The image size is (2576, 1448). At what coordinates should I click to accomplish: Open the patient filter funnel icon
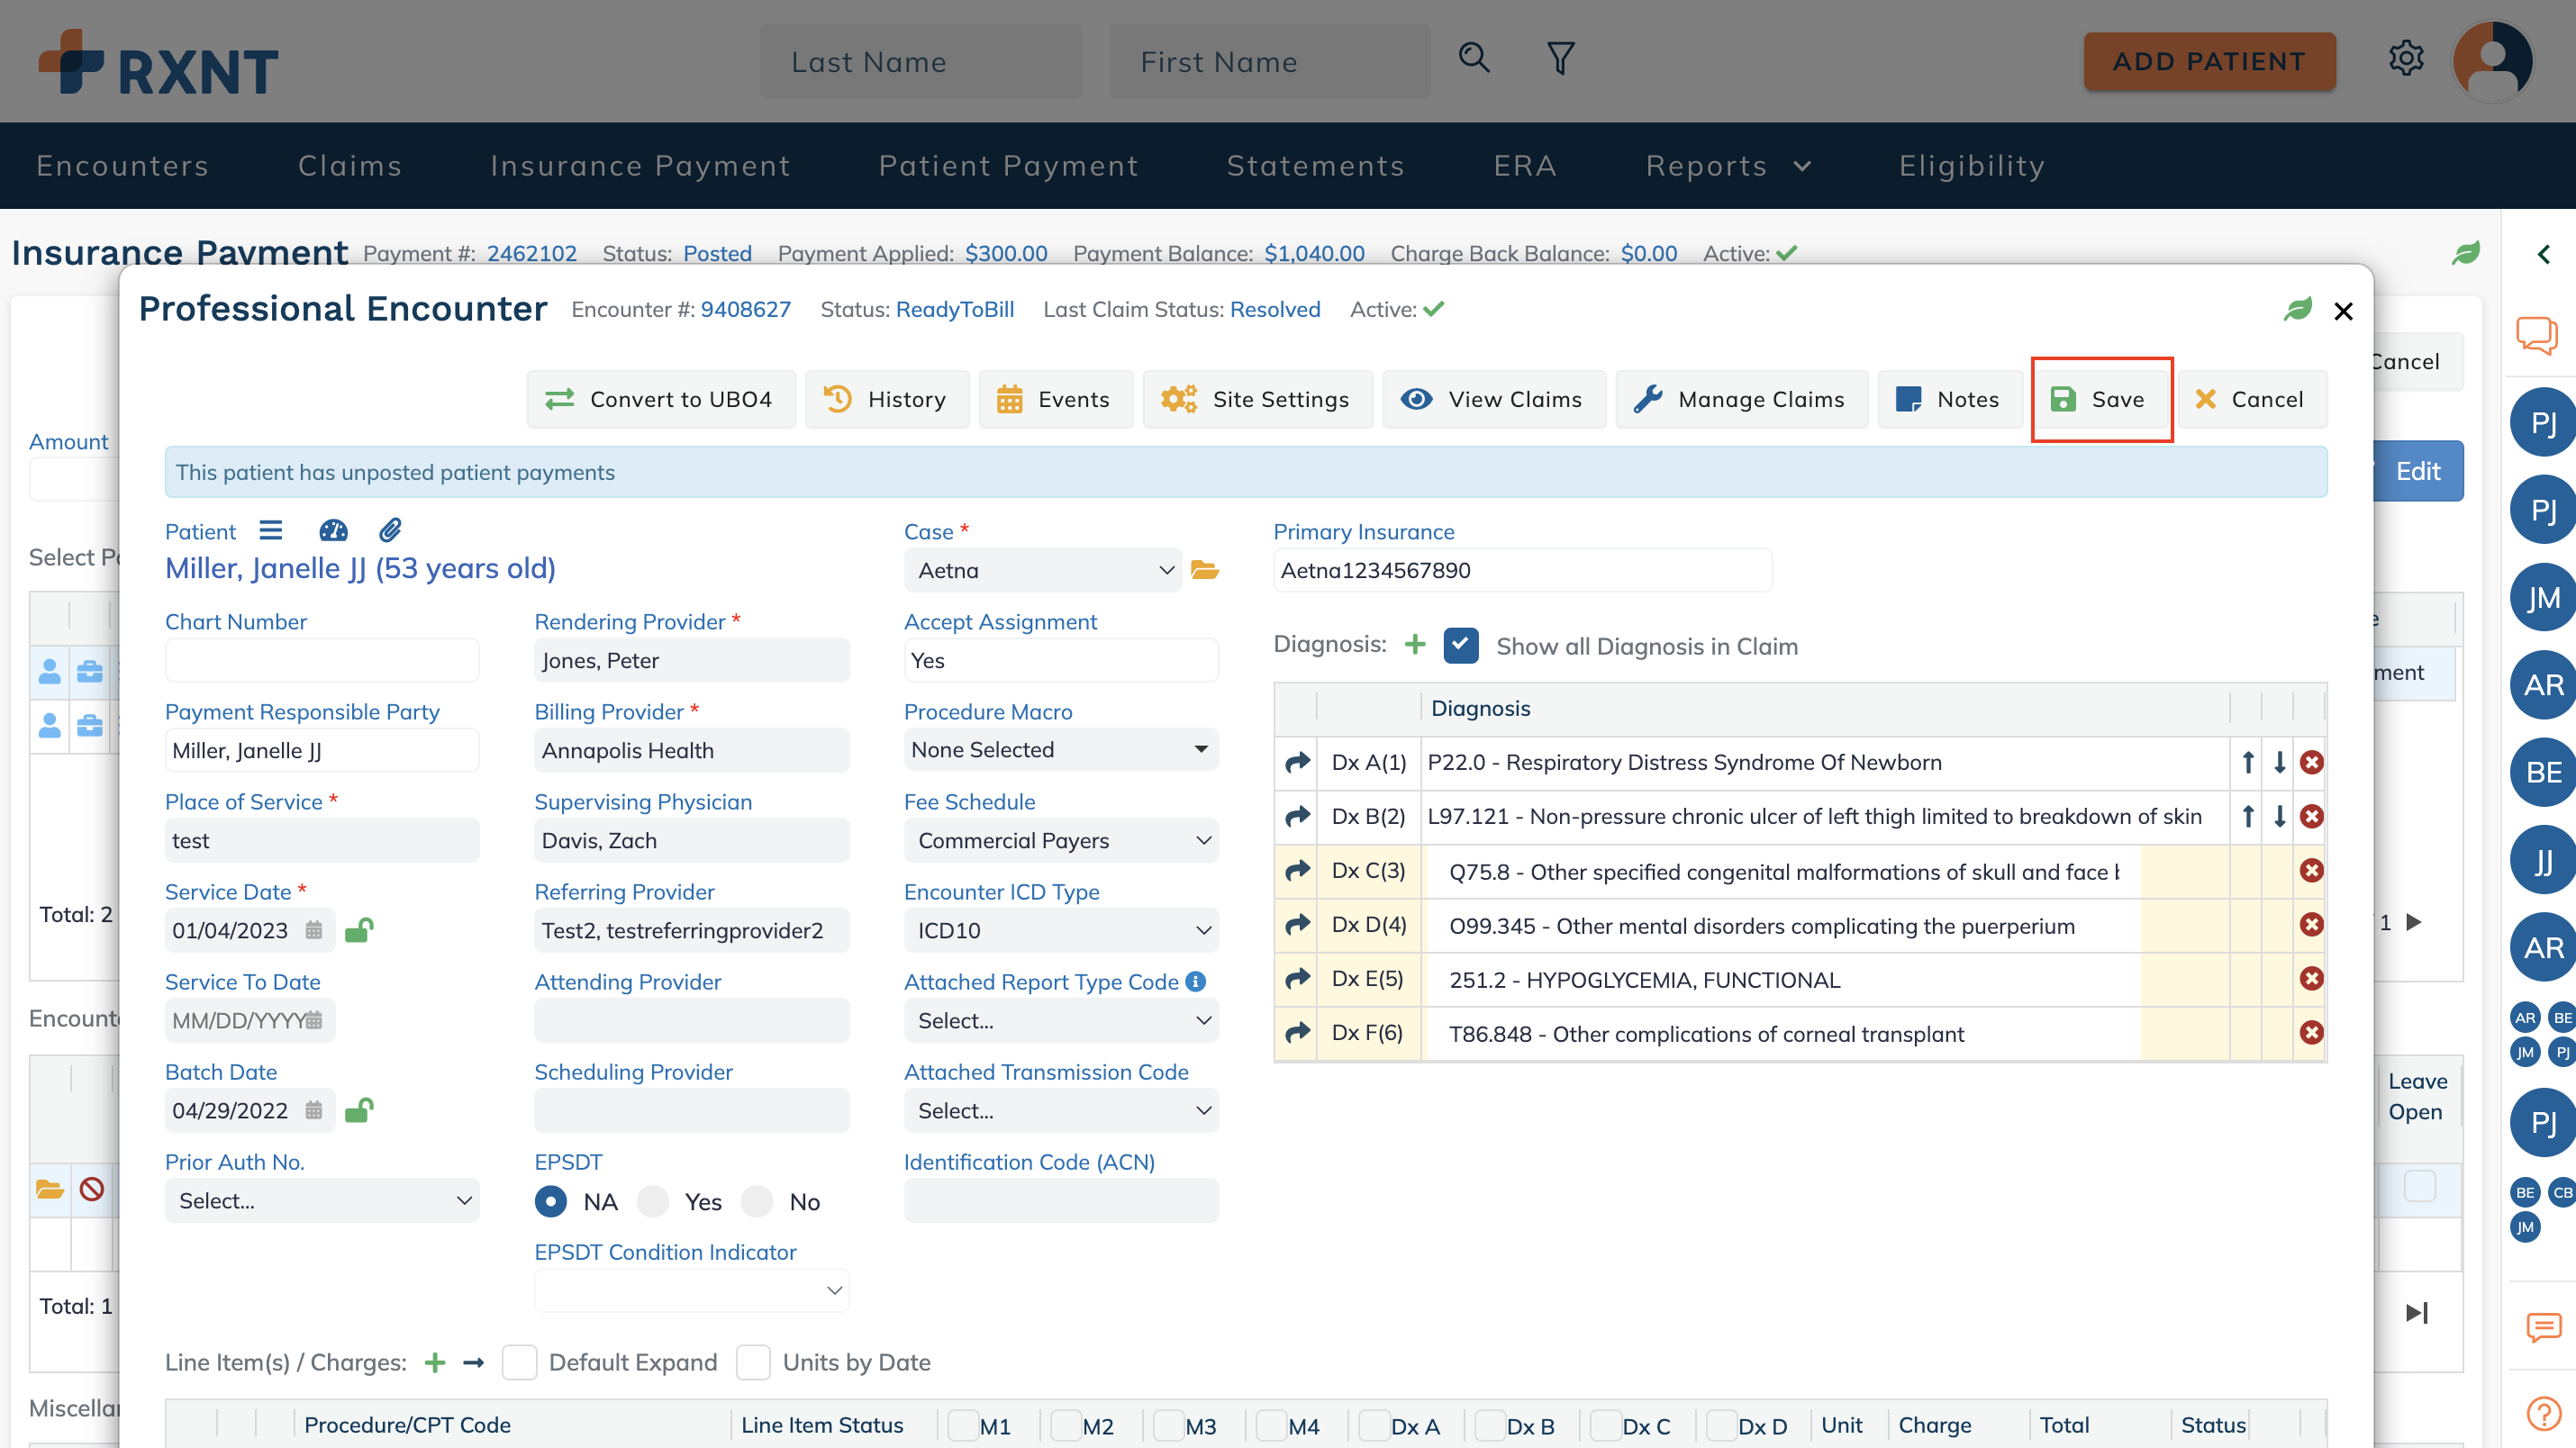pyautogui.click(x=1560, y=58)
